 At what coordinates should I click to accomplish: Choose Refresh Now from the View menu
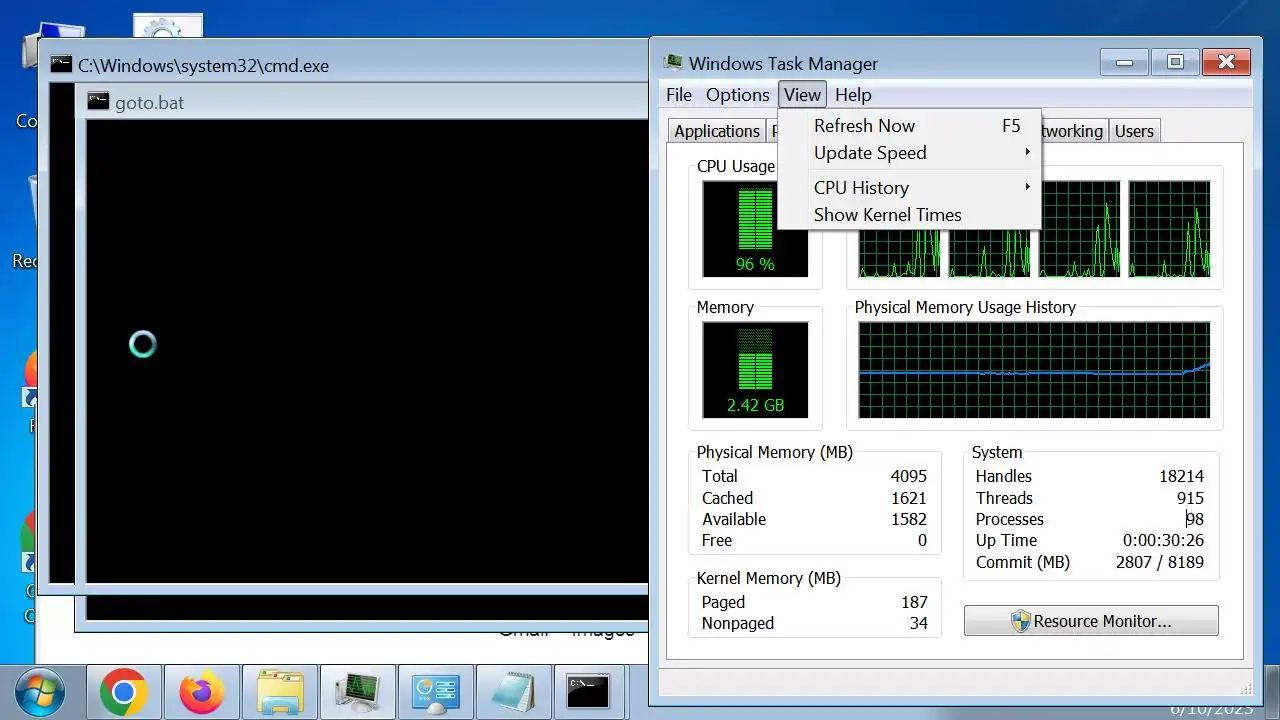[x=910, y=126]
